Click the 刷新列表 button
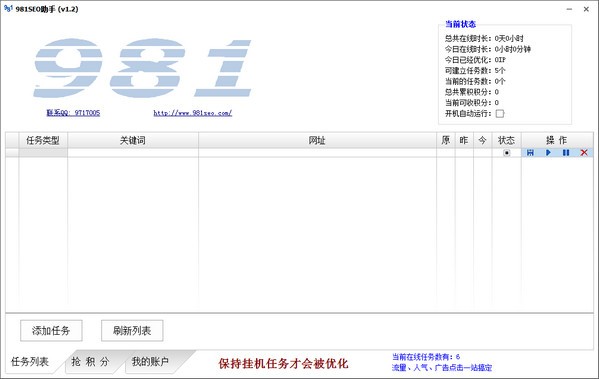 (132, 330)
